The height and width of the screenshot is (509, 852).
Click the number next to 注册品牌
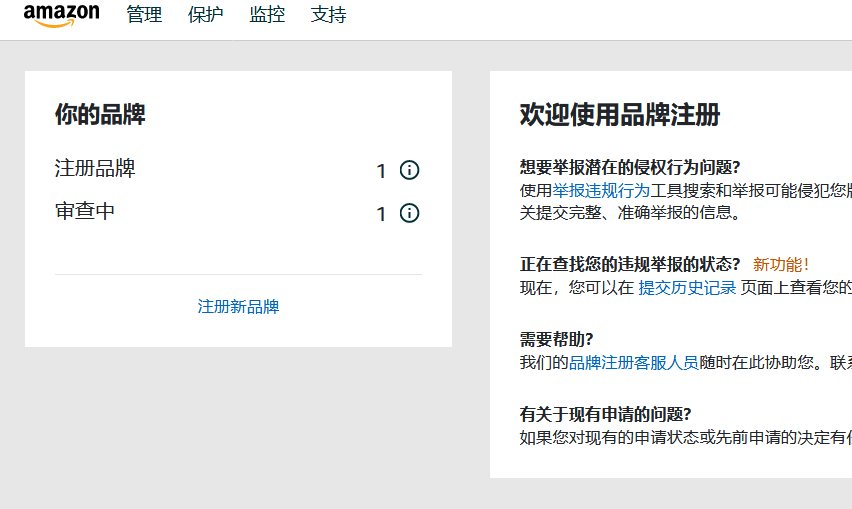(381, 171)
